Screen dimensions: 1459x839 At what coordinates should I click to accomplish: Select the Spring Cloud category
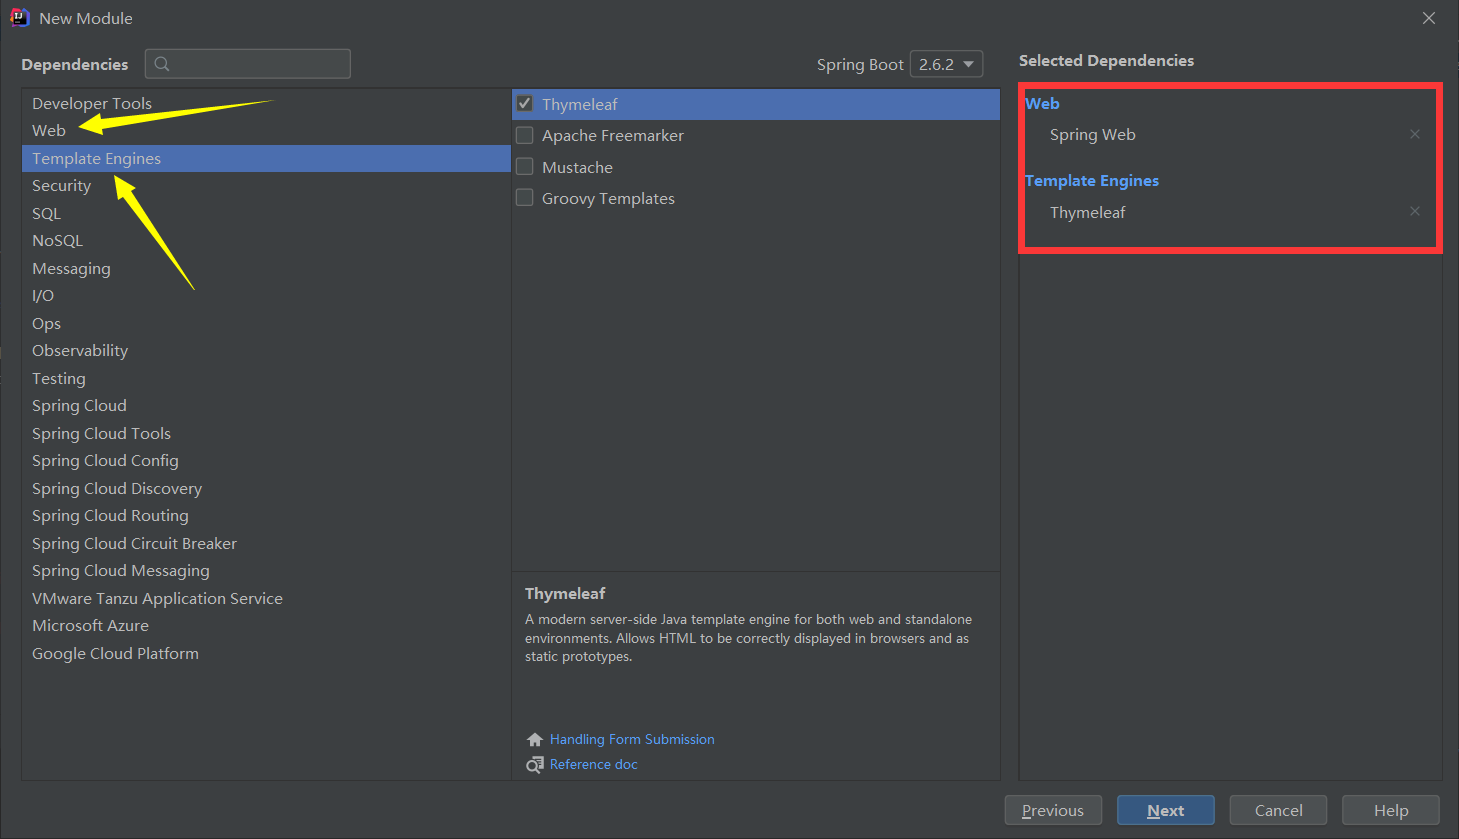[x=266, y=406]
